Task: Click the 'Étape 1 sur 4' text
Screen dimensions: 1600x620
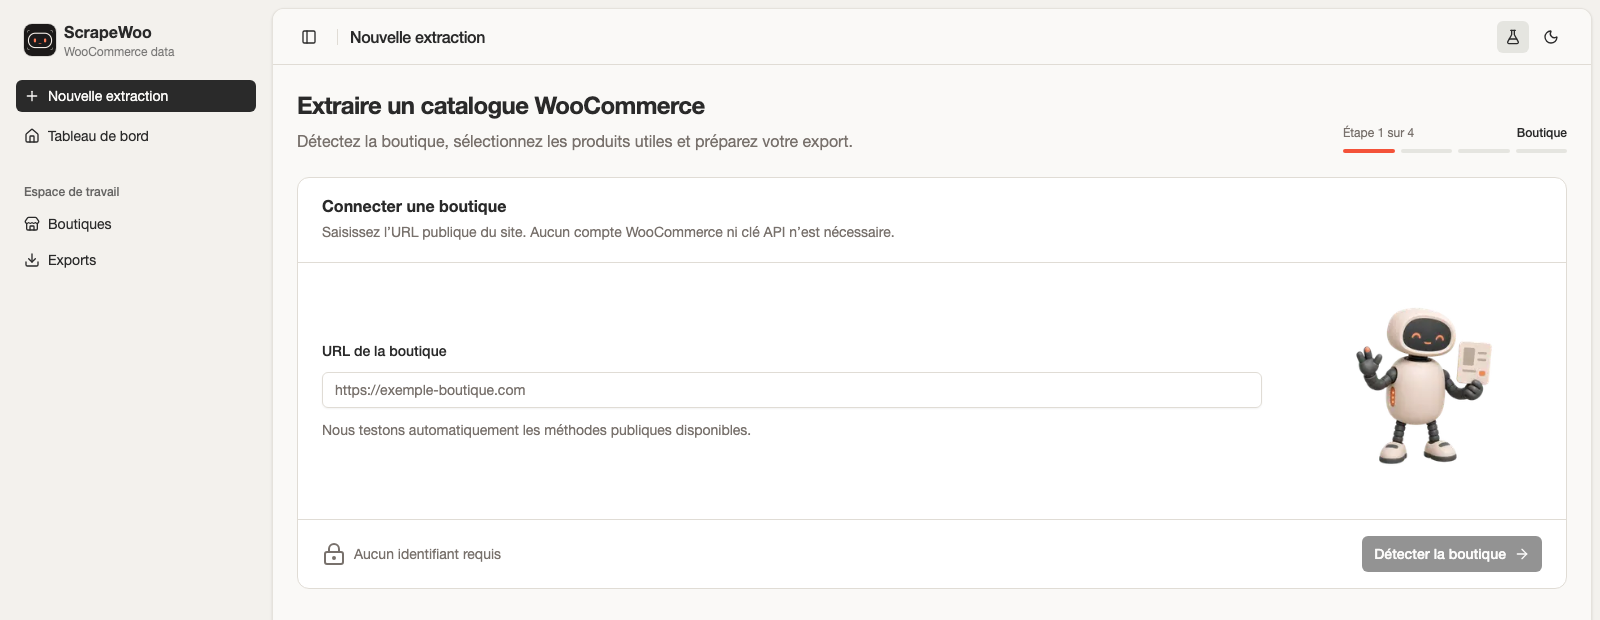Action: [1378, 133]
